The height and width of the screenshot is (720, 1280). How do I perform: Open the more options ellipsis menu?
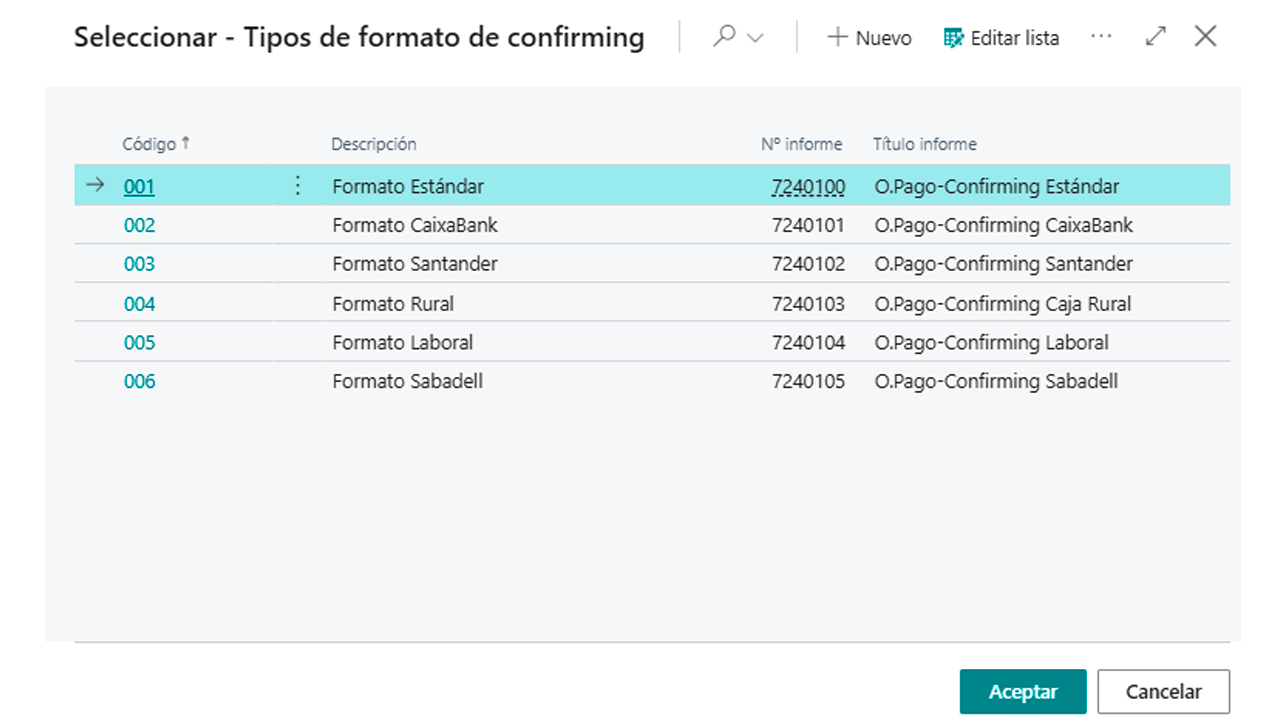click(x=1101, y=37)
